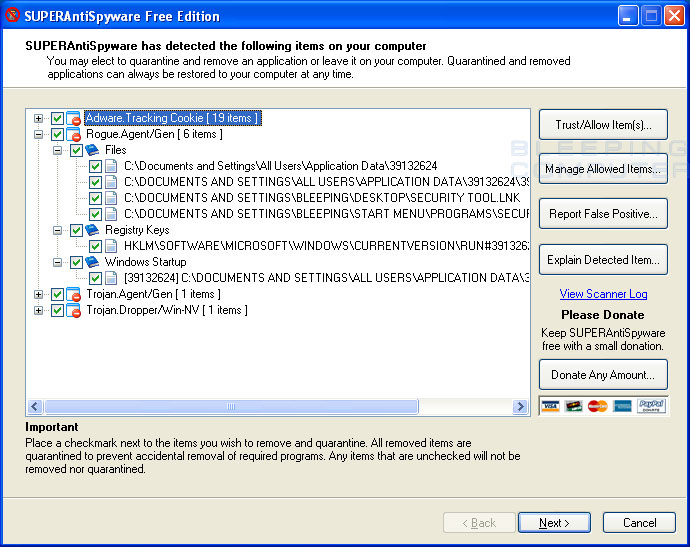
Task: Click the file icon beside Application Data\39132624 path
Action: (111, 166)
